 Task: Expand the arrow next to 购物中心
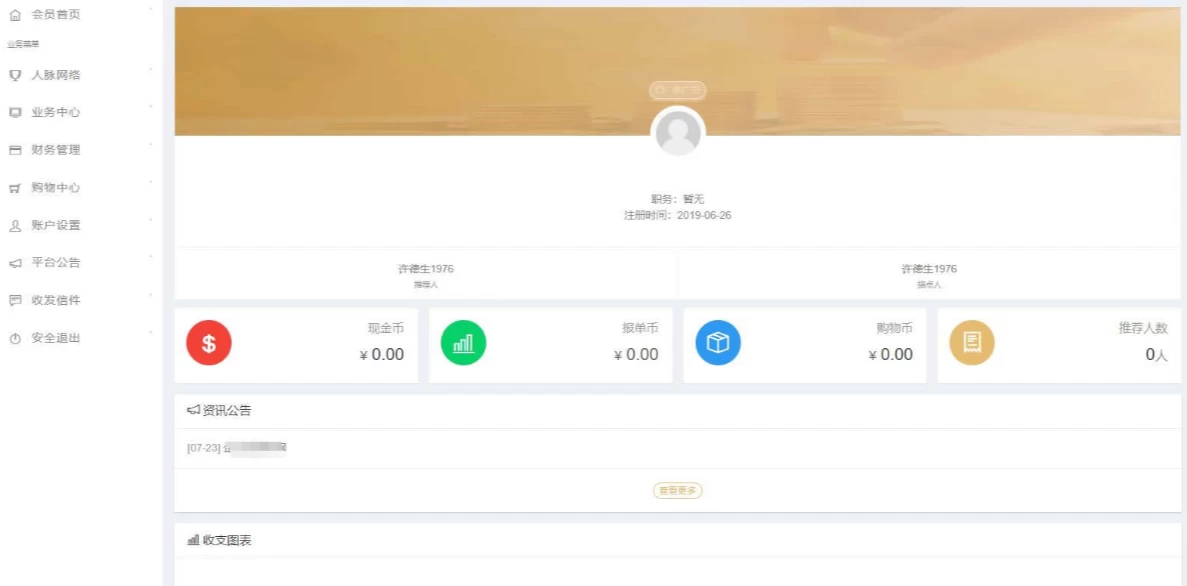pyautogui.click(x=151, y=182)
